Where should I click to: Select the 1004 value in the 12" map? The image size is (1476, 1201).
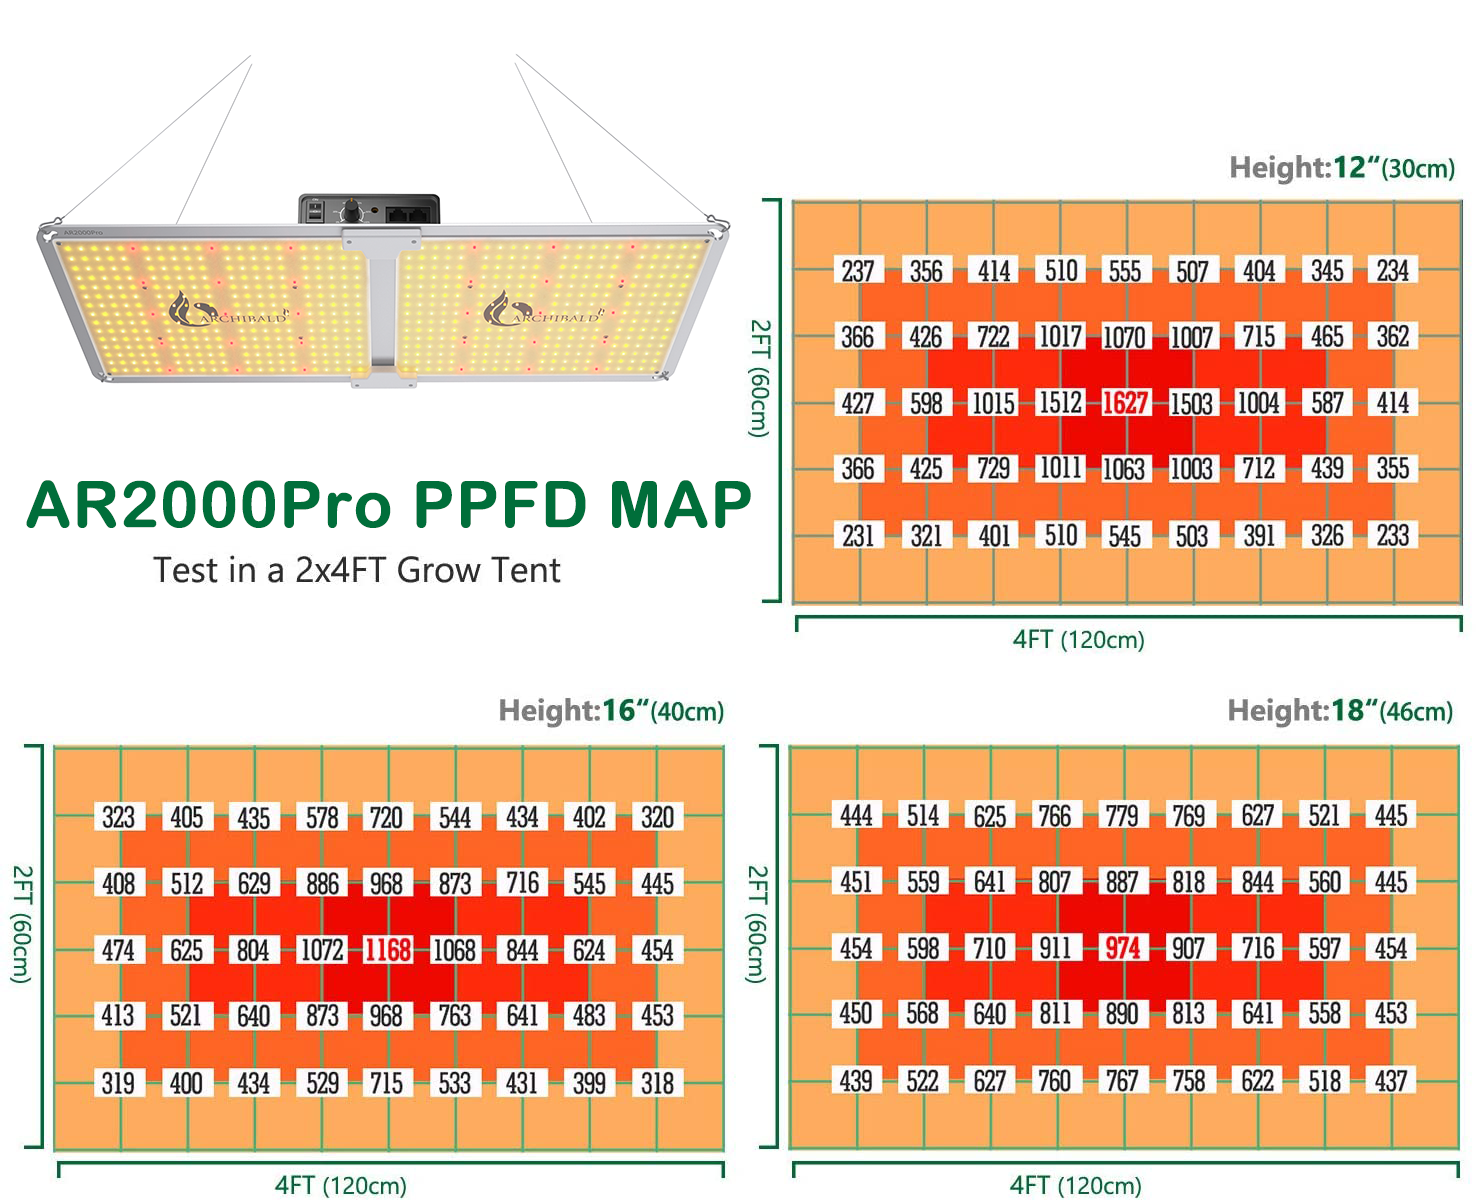(1258, 403)
